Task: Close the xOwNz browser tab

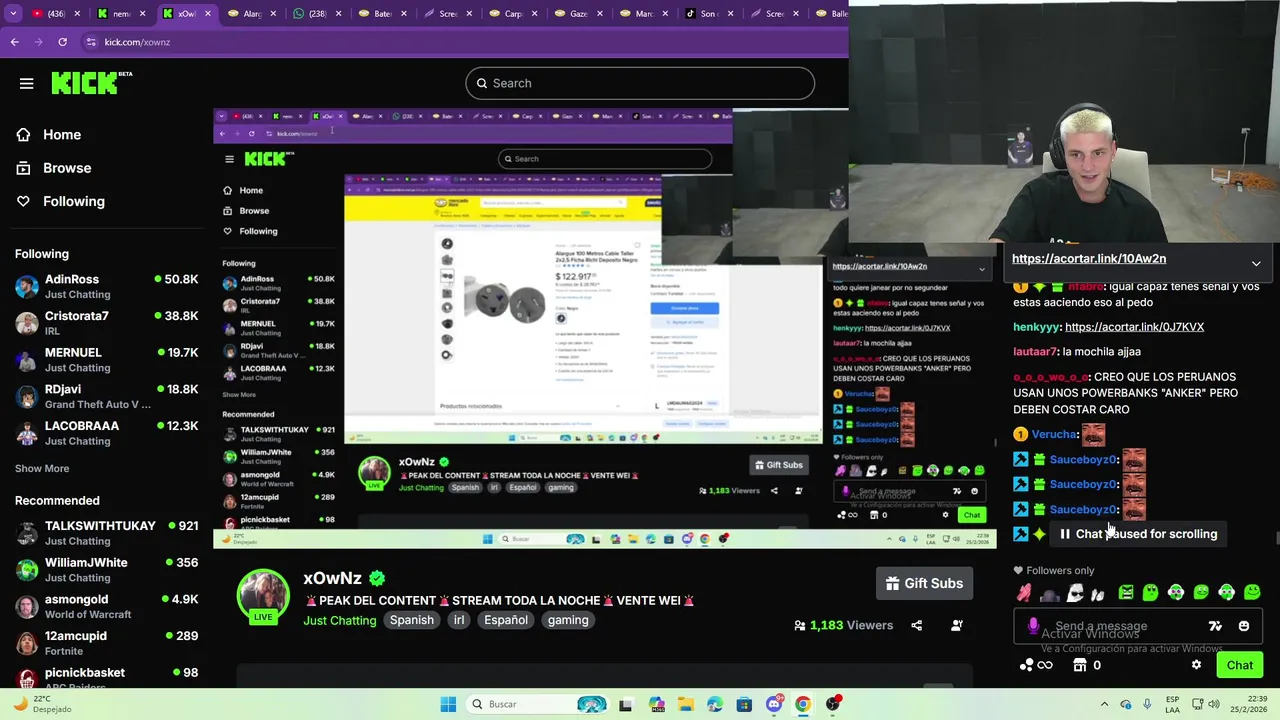Action: [209, 14]
